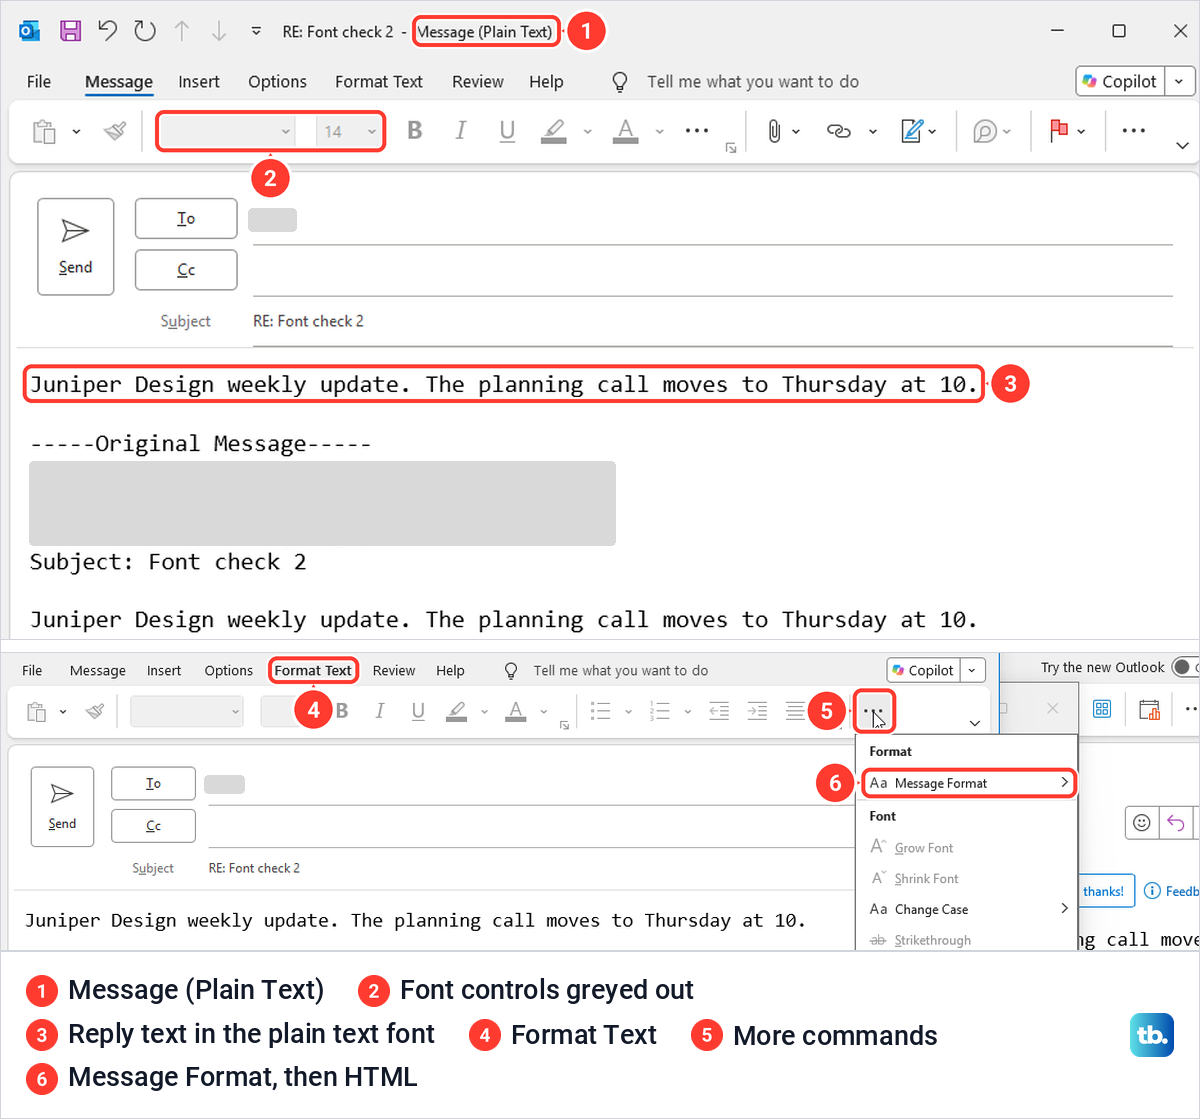Image resolution: width=1200 pixels, height=1119 pixels.
Task: Choose Shrink Font in the Font menu
Action: (x=968, y=878)
